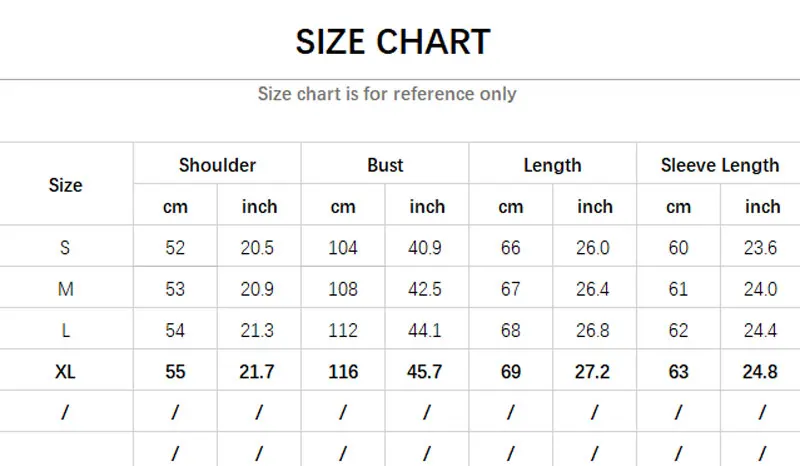The height and width of the screenshot is (466, 800).
Task: Select the 61 sleeve length cm cell
Action: (x=679, y=290)
